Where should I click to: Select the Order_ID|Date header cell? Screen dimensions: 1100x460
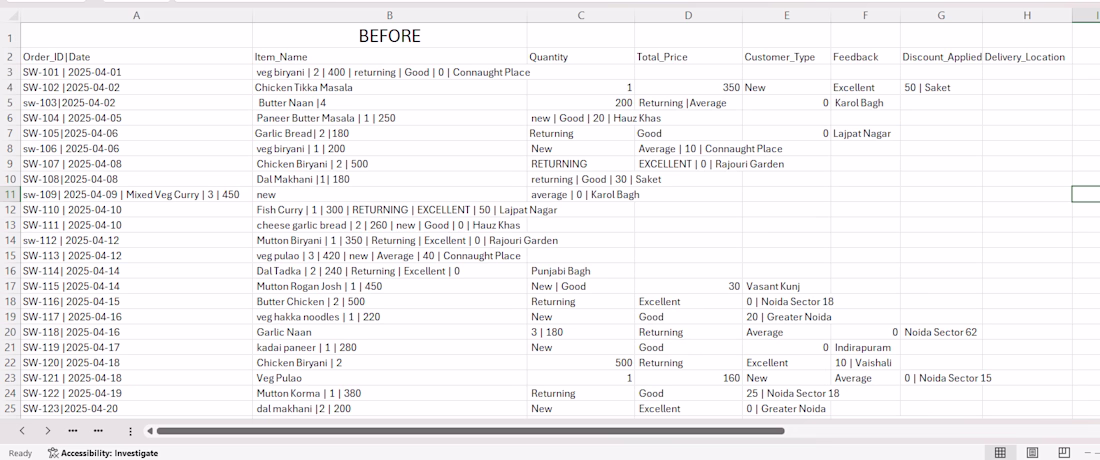[136, 57]
